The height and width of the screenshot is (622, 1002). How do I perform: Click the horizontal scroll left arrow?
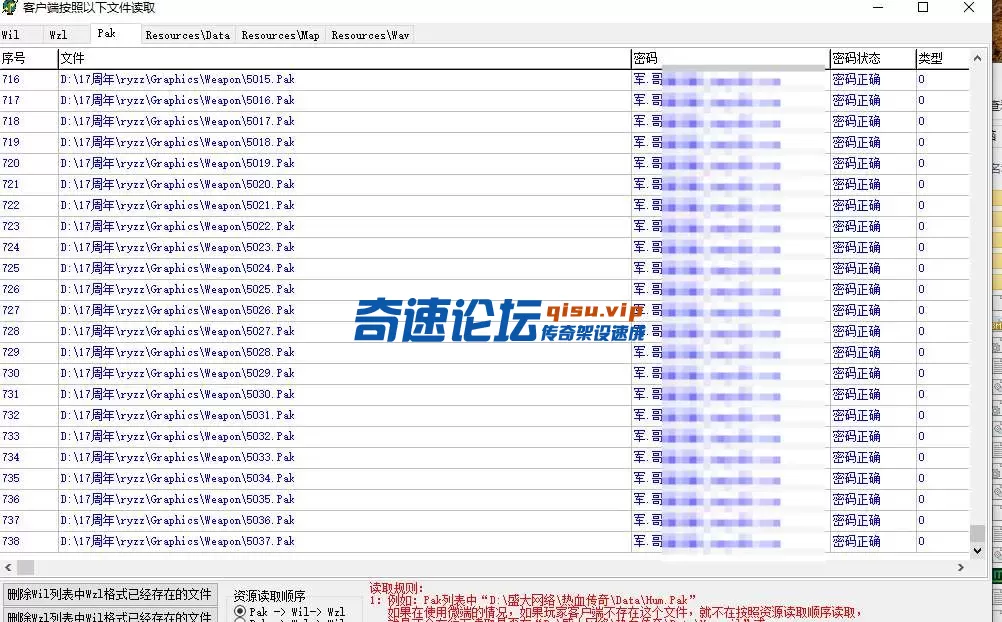(x=8, y=567)
